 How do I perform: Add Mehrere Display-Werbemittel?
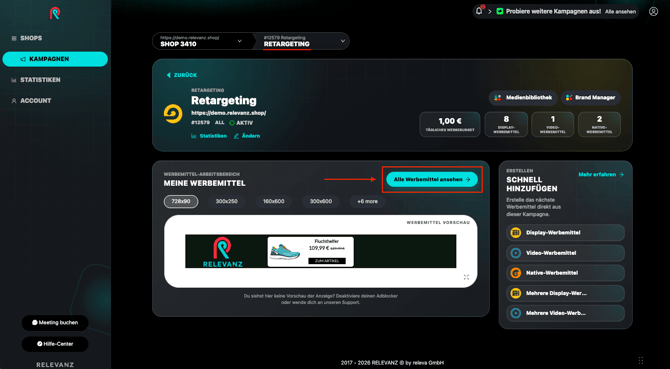pos(565,293)
